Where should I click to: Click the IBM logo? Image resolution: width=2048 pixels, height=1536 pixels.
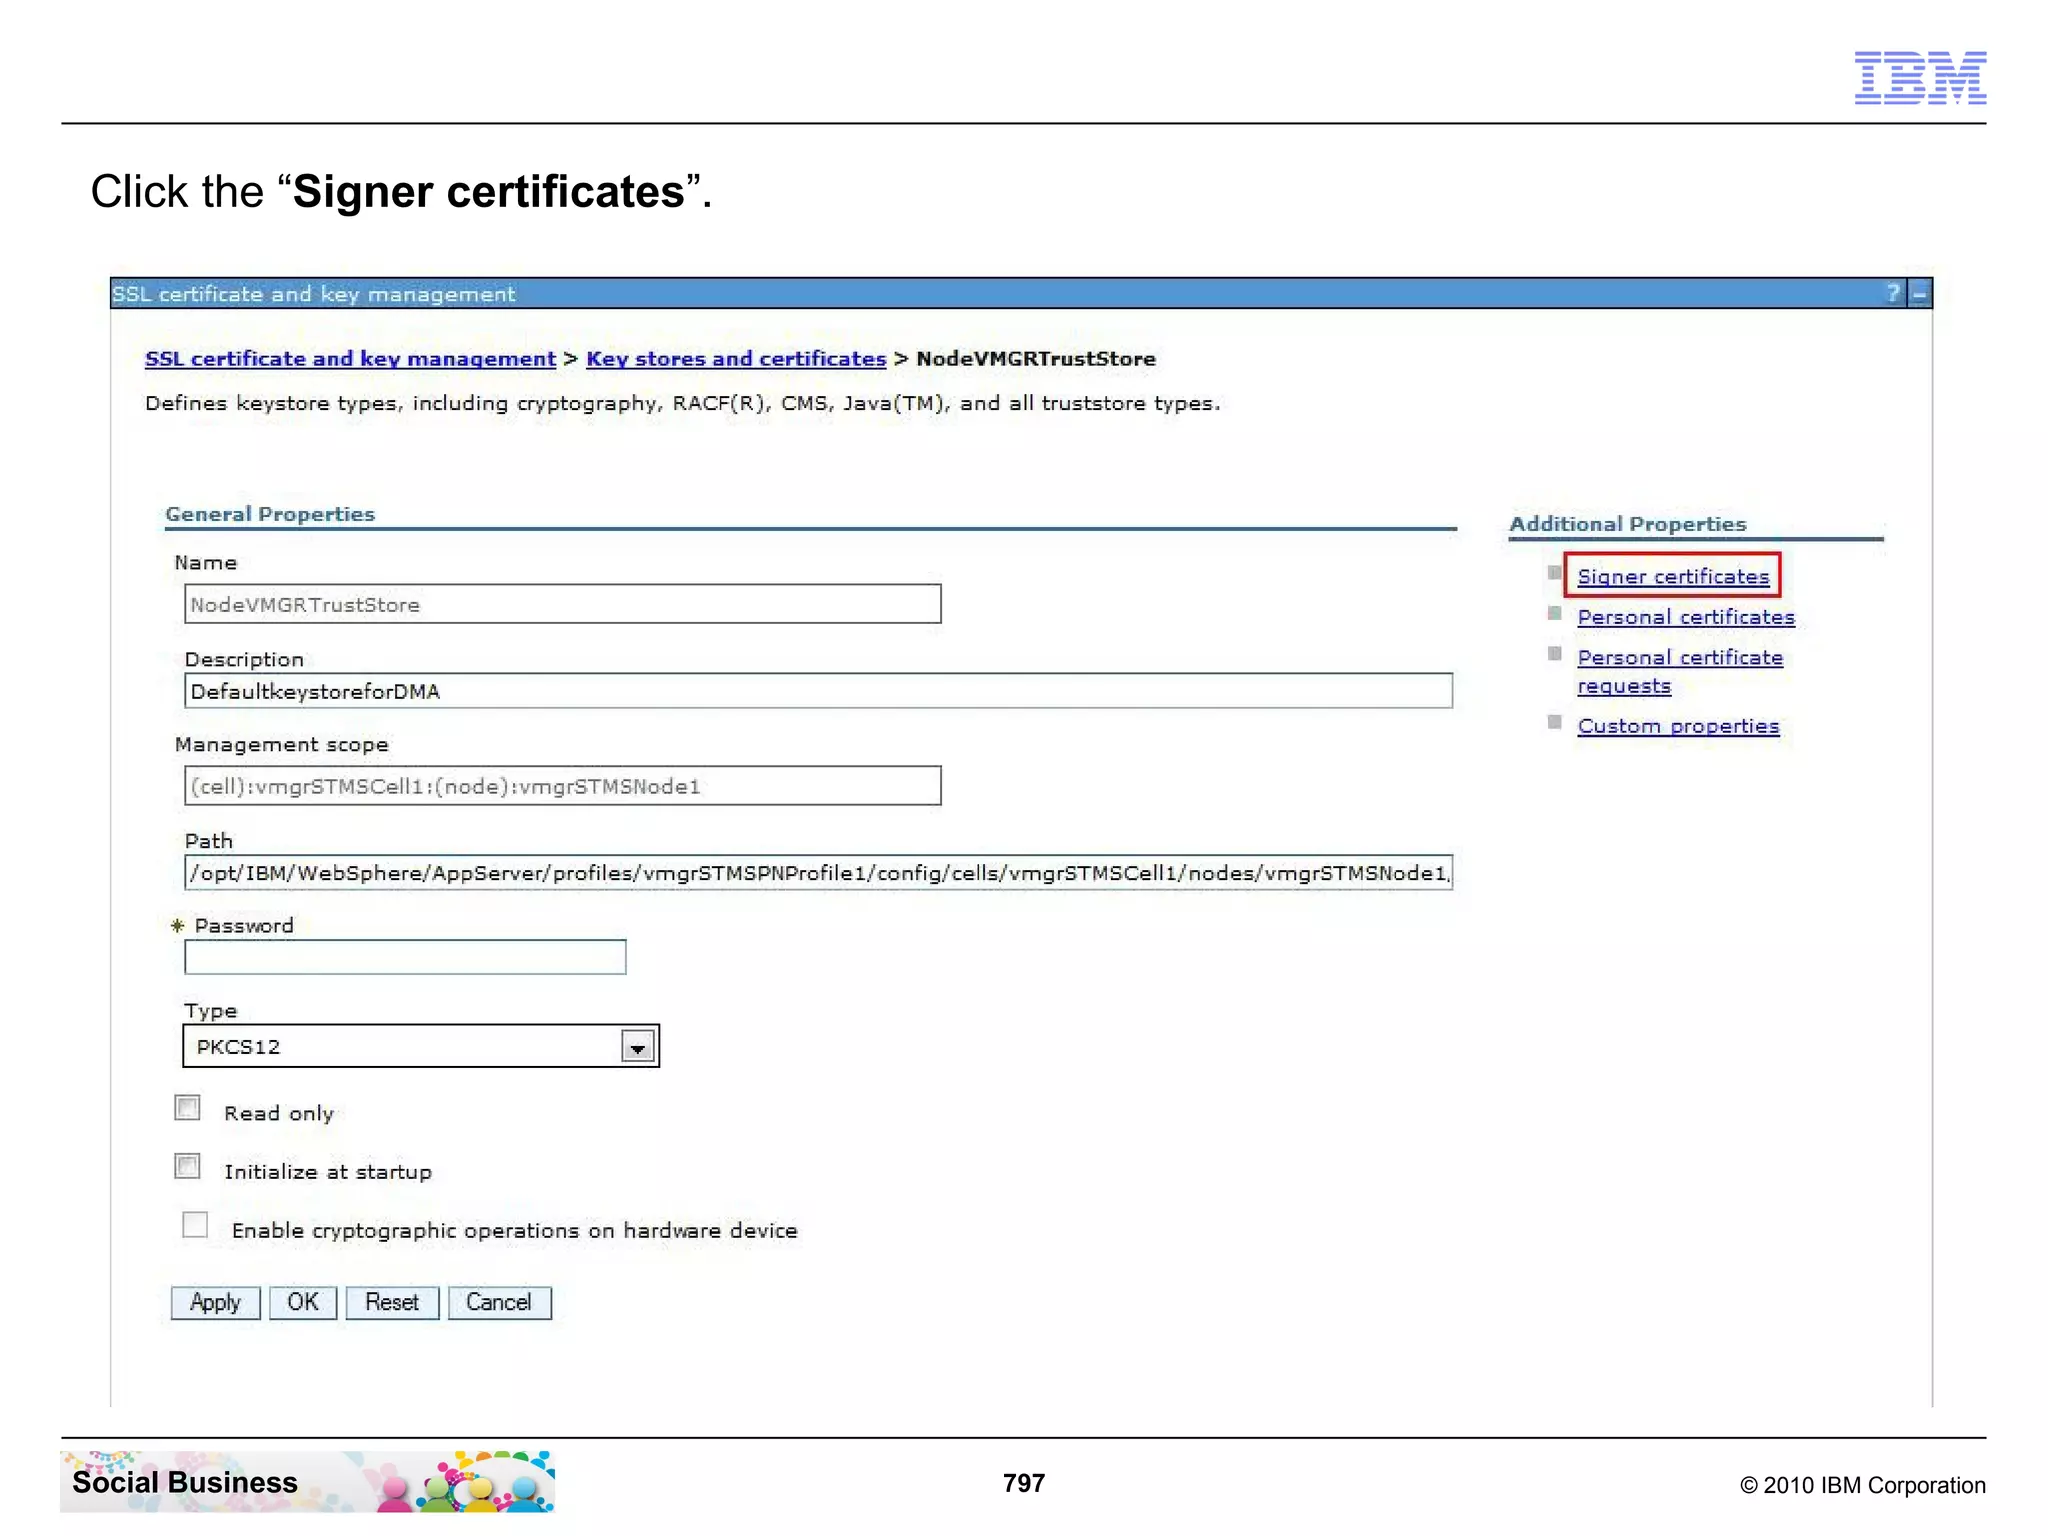click(1920, 77)
